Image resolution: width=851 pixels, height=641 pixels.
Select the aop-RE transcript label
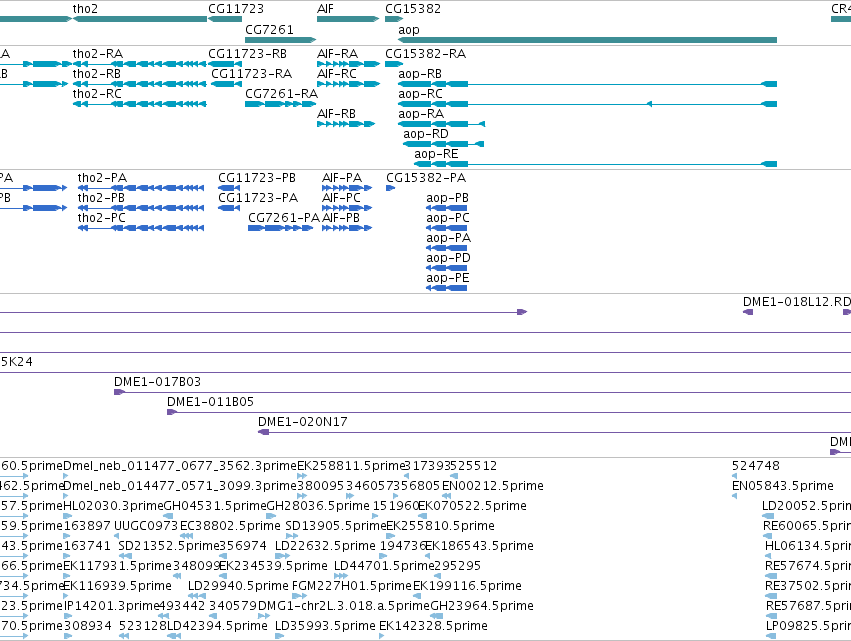coord(436,154)
